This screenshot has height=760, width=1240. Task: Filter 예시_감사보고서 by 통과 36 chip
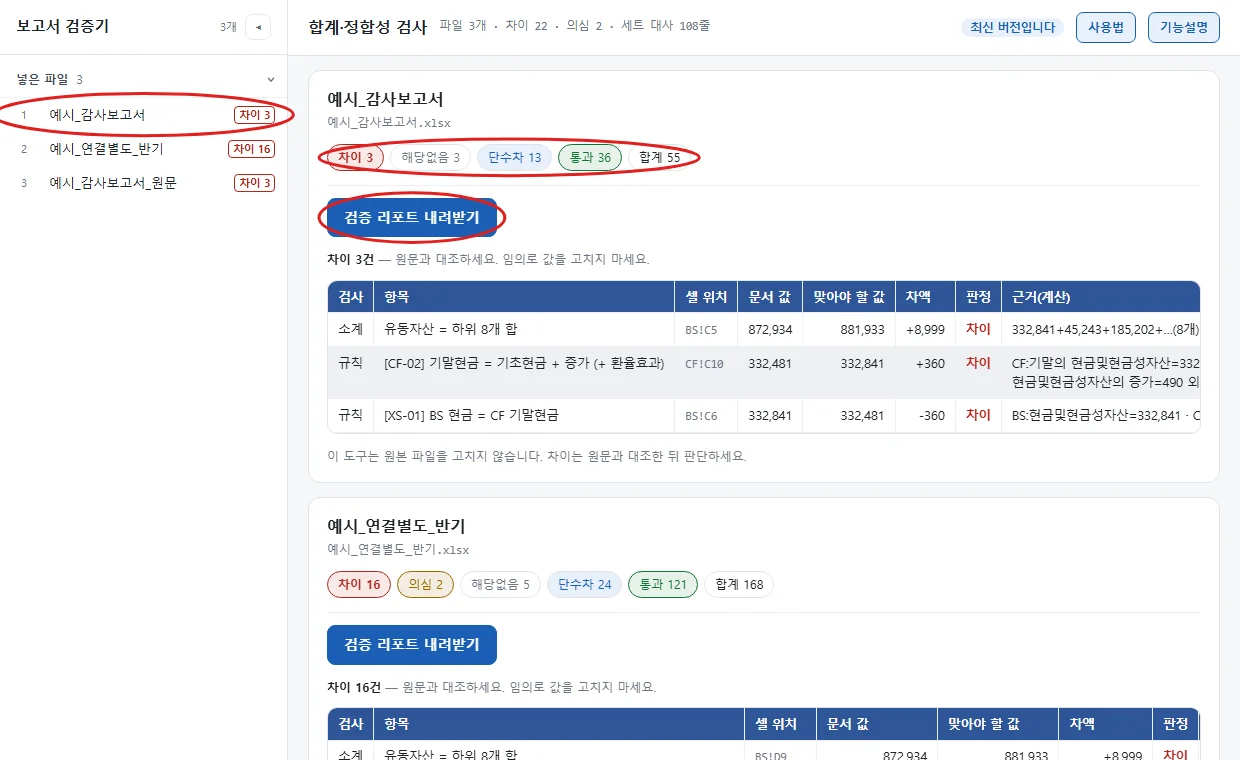coord(590,157)
